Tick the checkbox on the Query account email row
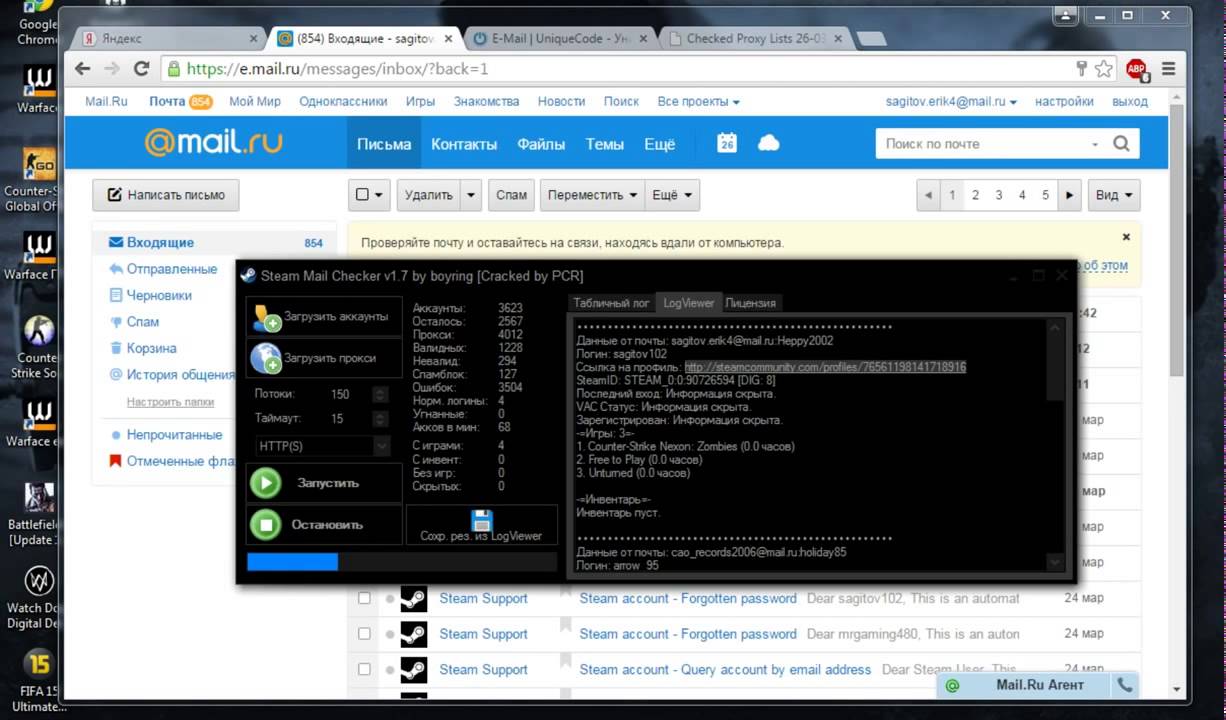Viewport: 1226px width, 720px height. coord(364,669)
